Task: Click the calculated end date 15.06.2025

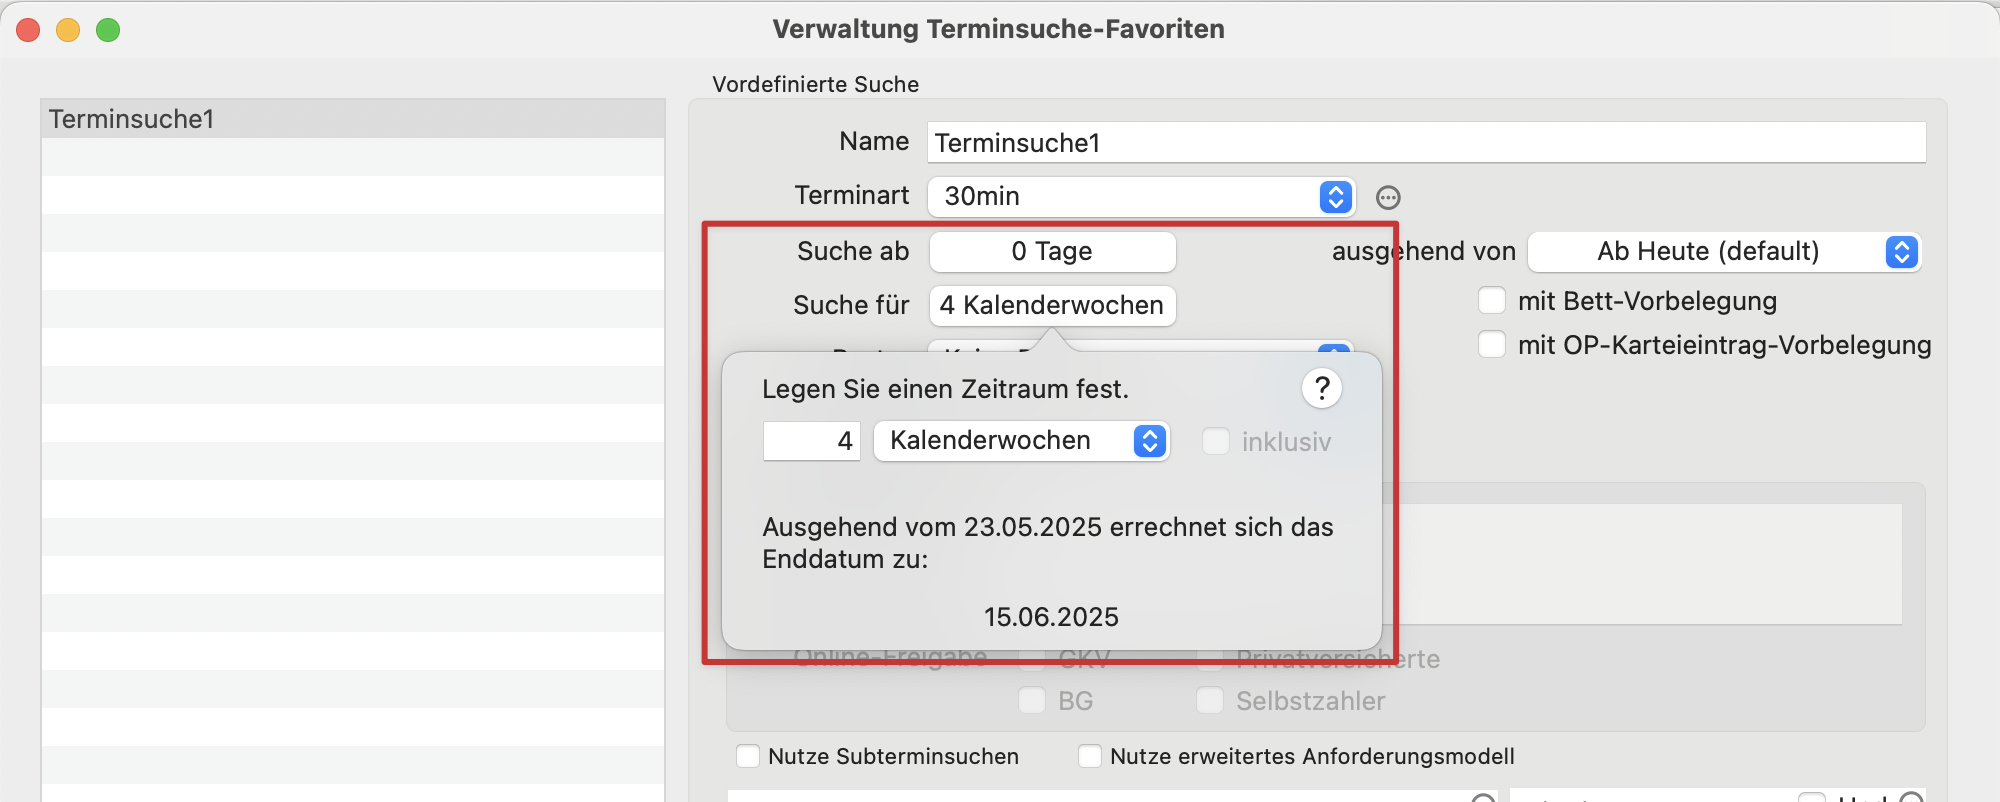Action: click(x=1051, y=617)
